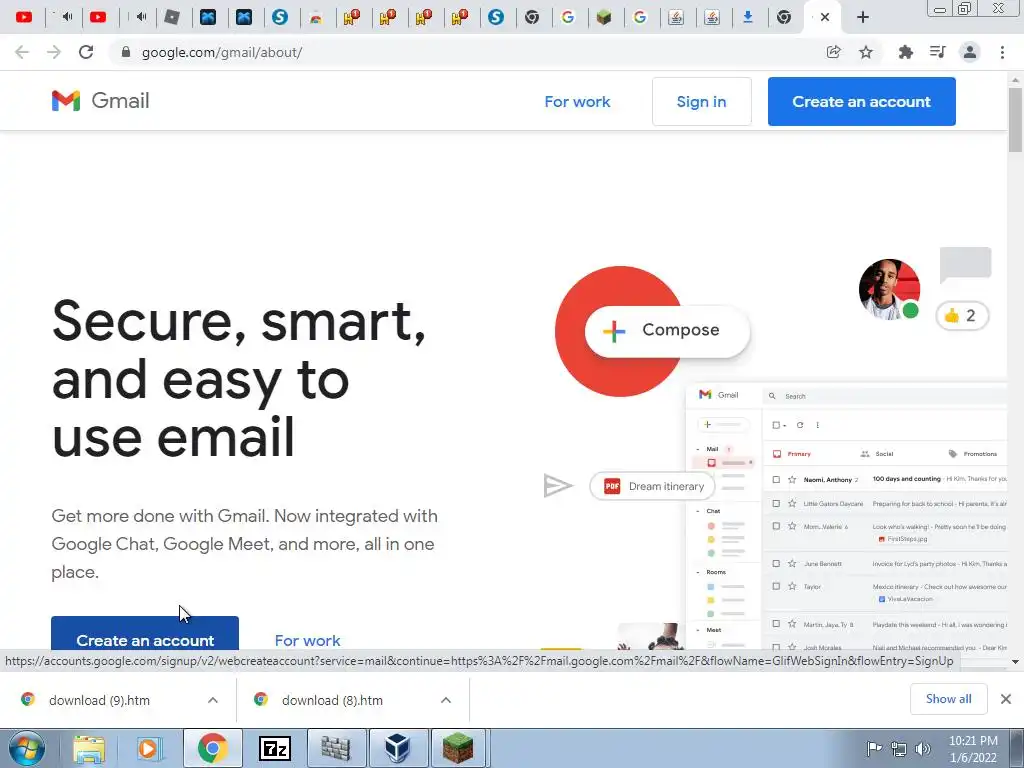Open a new tab with plus

[863, 18]
